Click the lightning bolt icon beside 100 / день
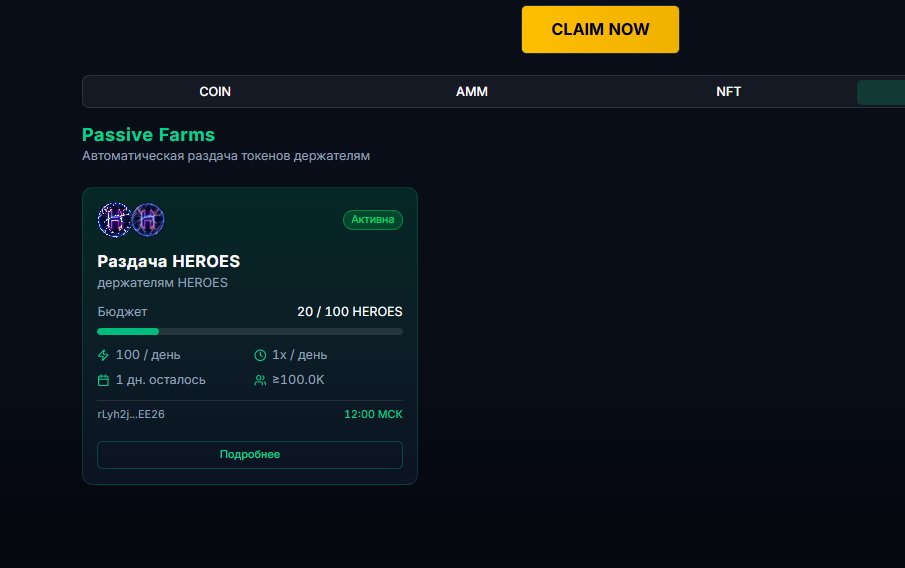Image resolution: width=905 pixels, height=568 pixels. pos(103,355)
